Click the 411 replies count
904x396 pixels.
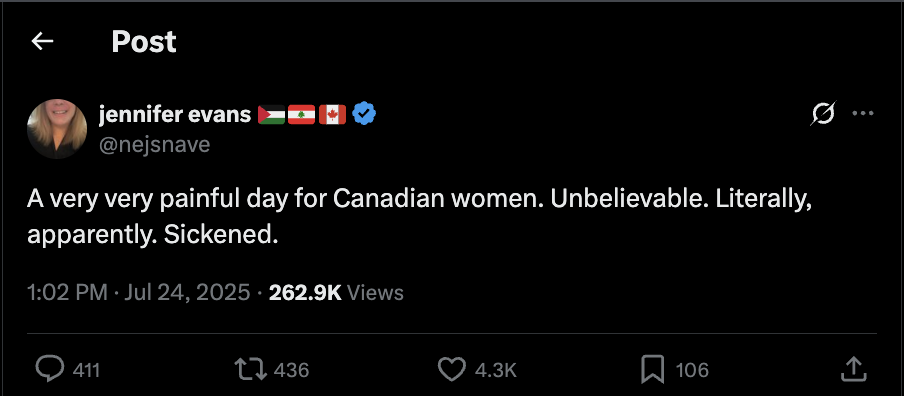tap(87, 369)
